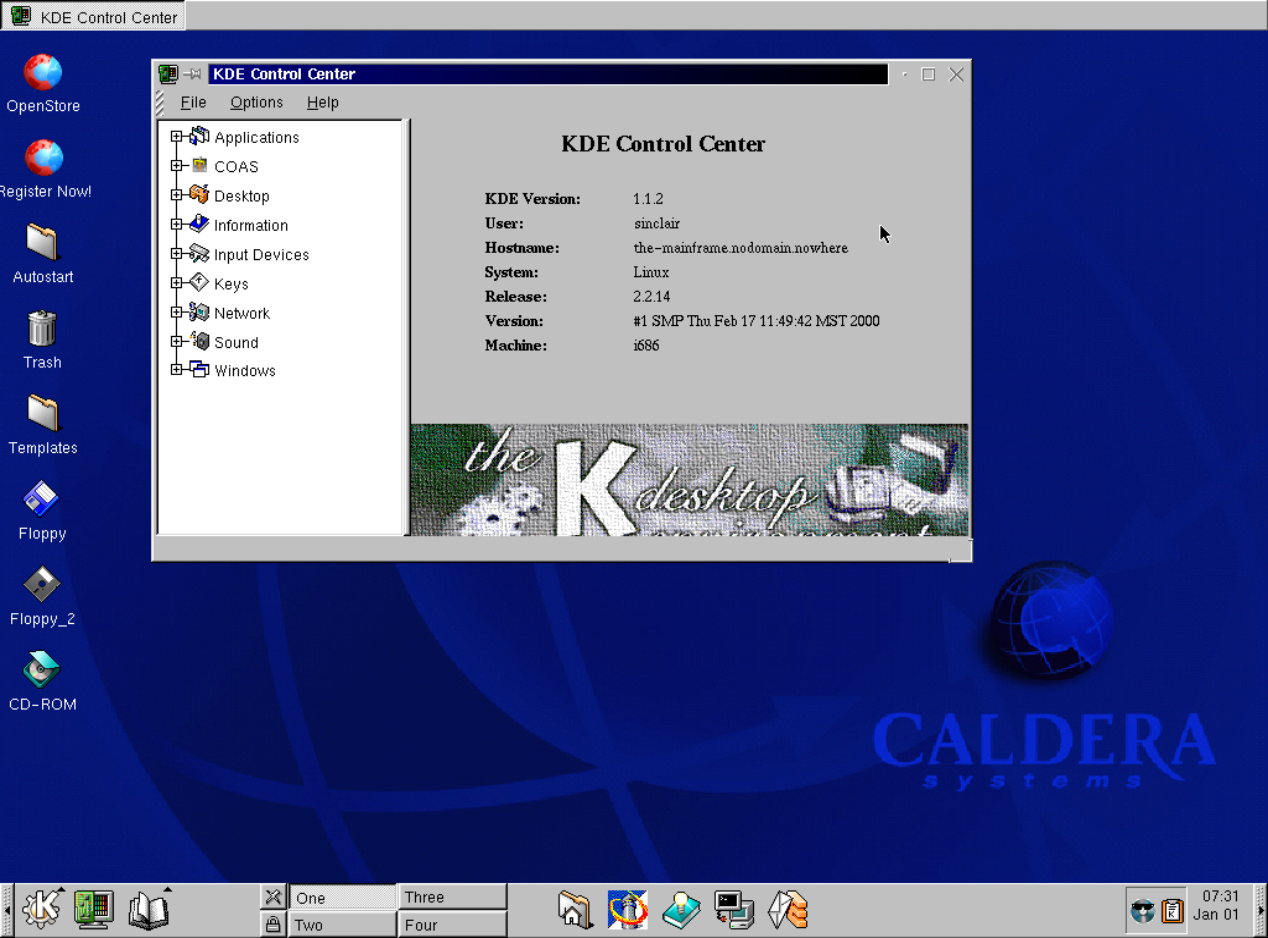Click the panel logout X button
1268x938 pixels.
(272, 896)
